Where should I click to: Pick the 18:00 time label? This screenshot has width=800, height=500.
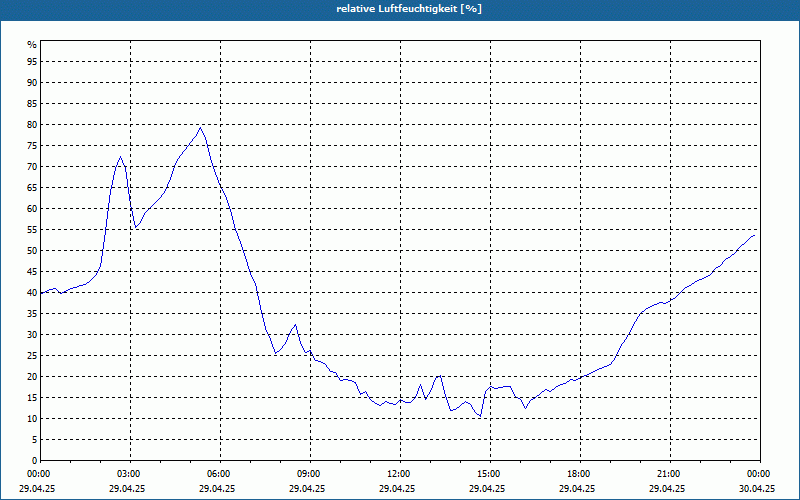(x=580, y=474)
